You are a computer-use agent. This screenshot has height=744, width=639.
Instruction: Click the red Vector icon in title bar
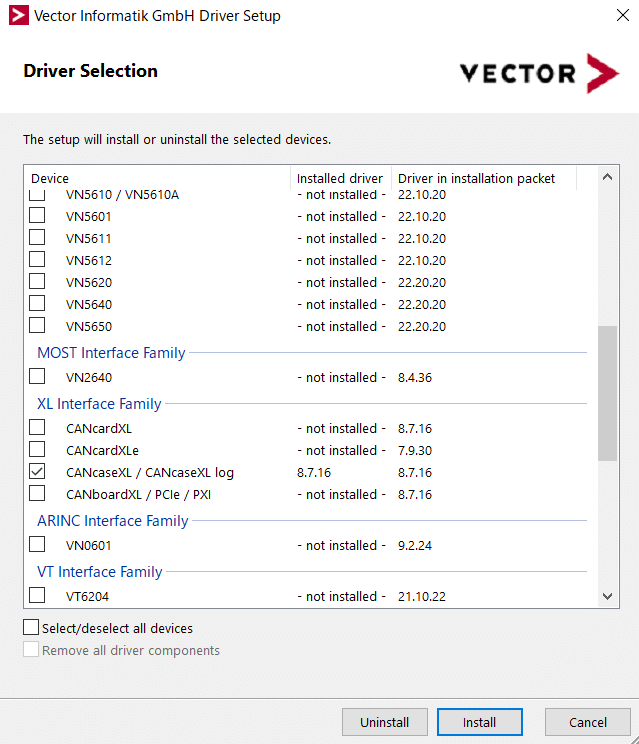click(x=19, y=15)
